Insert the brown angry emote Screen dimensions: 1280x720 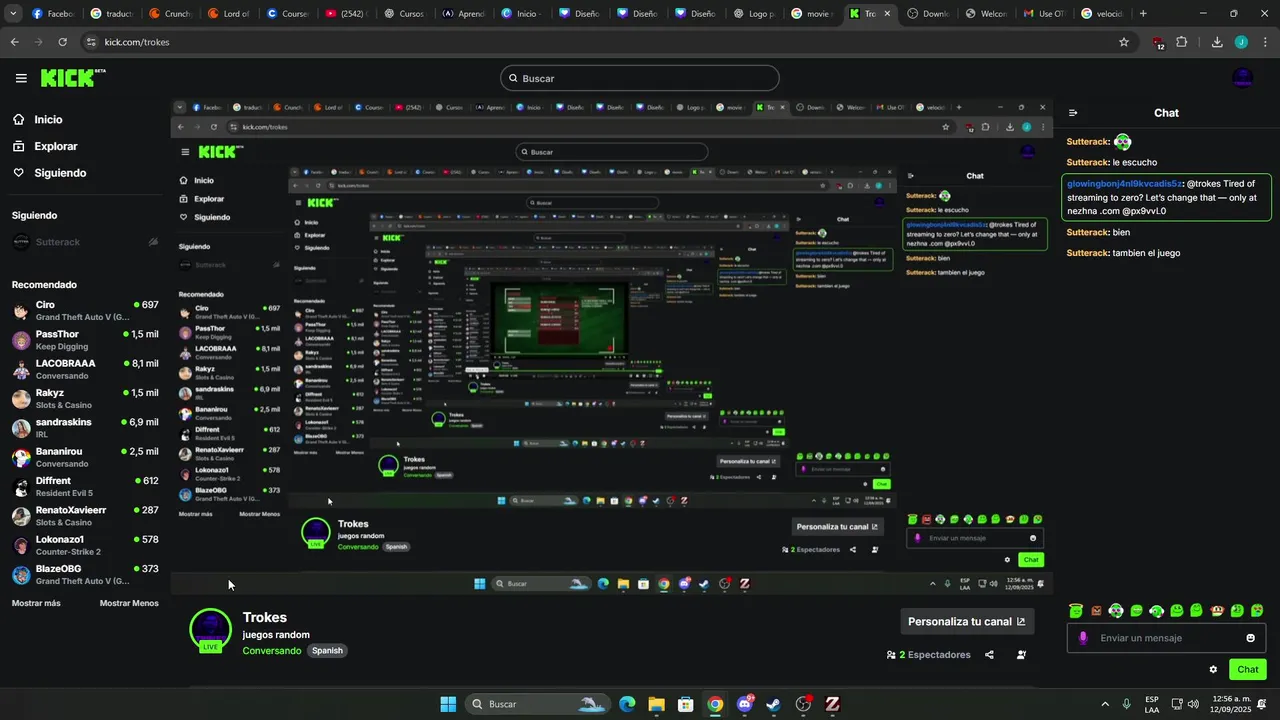coord(1096,611)
